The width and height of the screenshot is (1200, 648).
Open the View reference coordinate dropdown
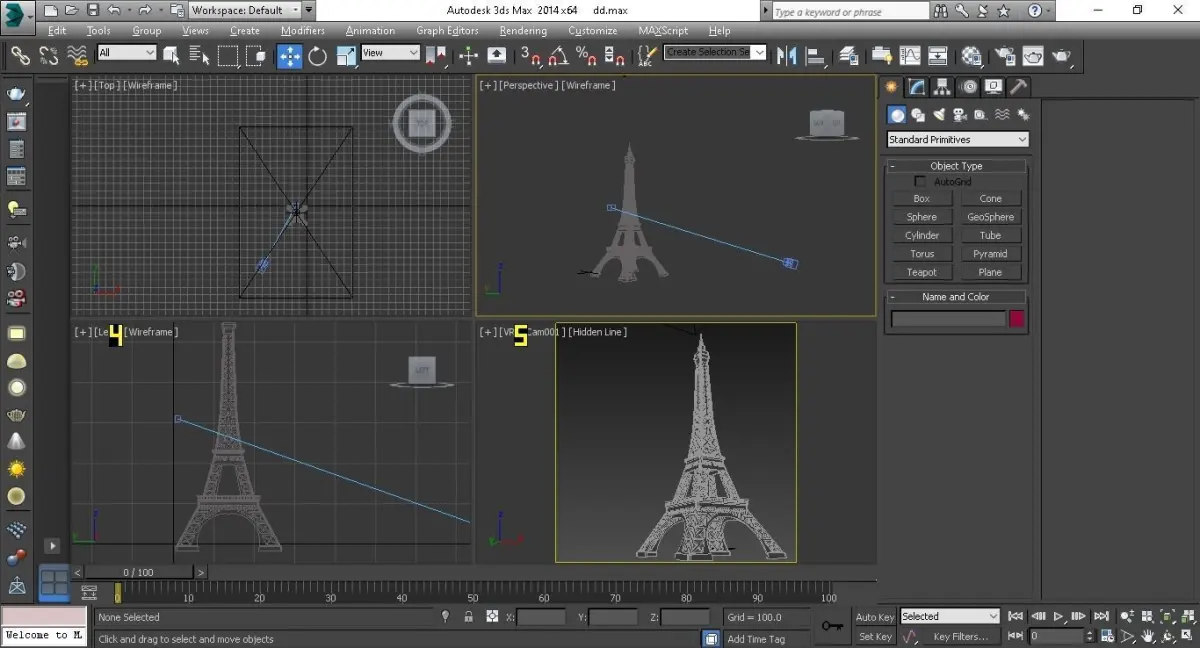(391, 53)
